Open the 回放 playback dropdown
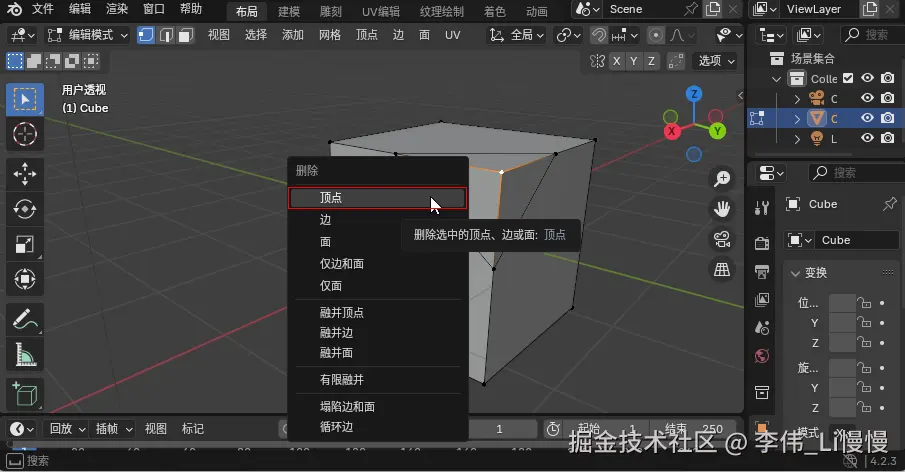The image size is (905, 472). click(x=67, y=429)
